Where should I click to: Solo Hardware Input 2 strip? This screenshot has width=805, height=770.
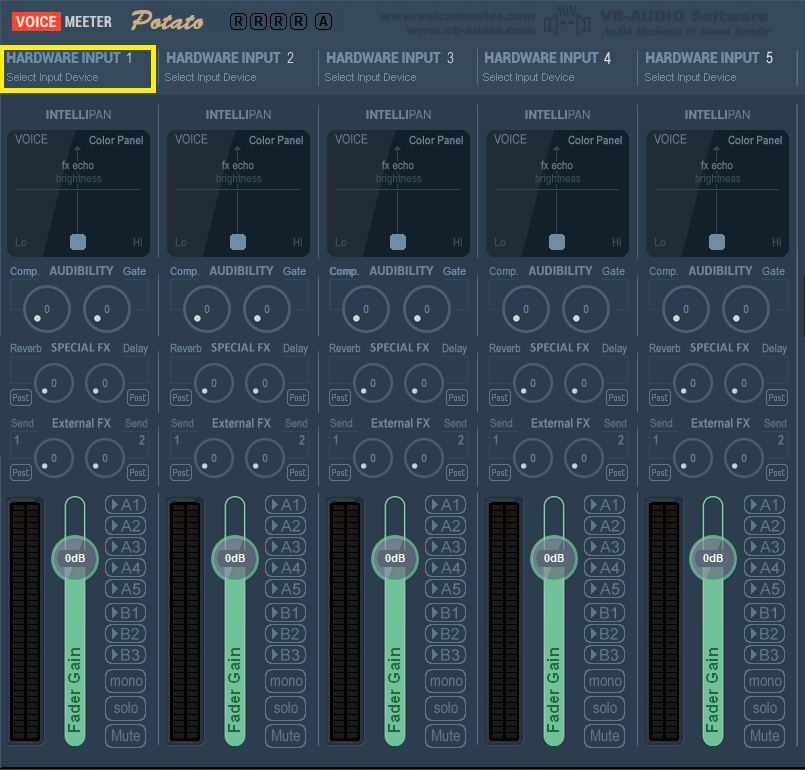click(285, 708)
